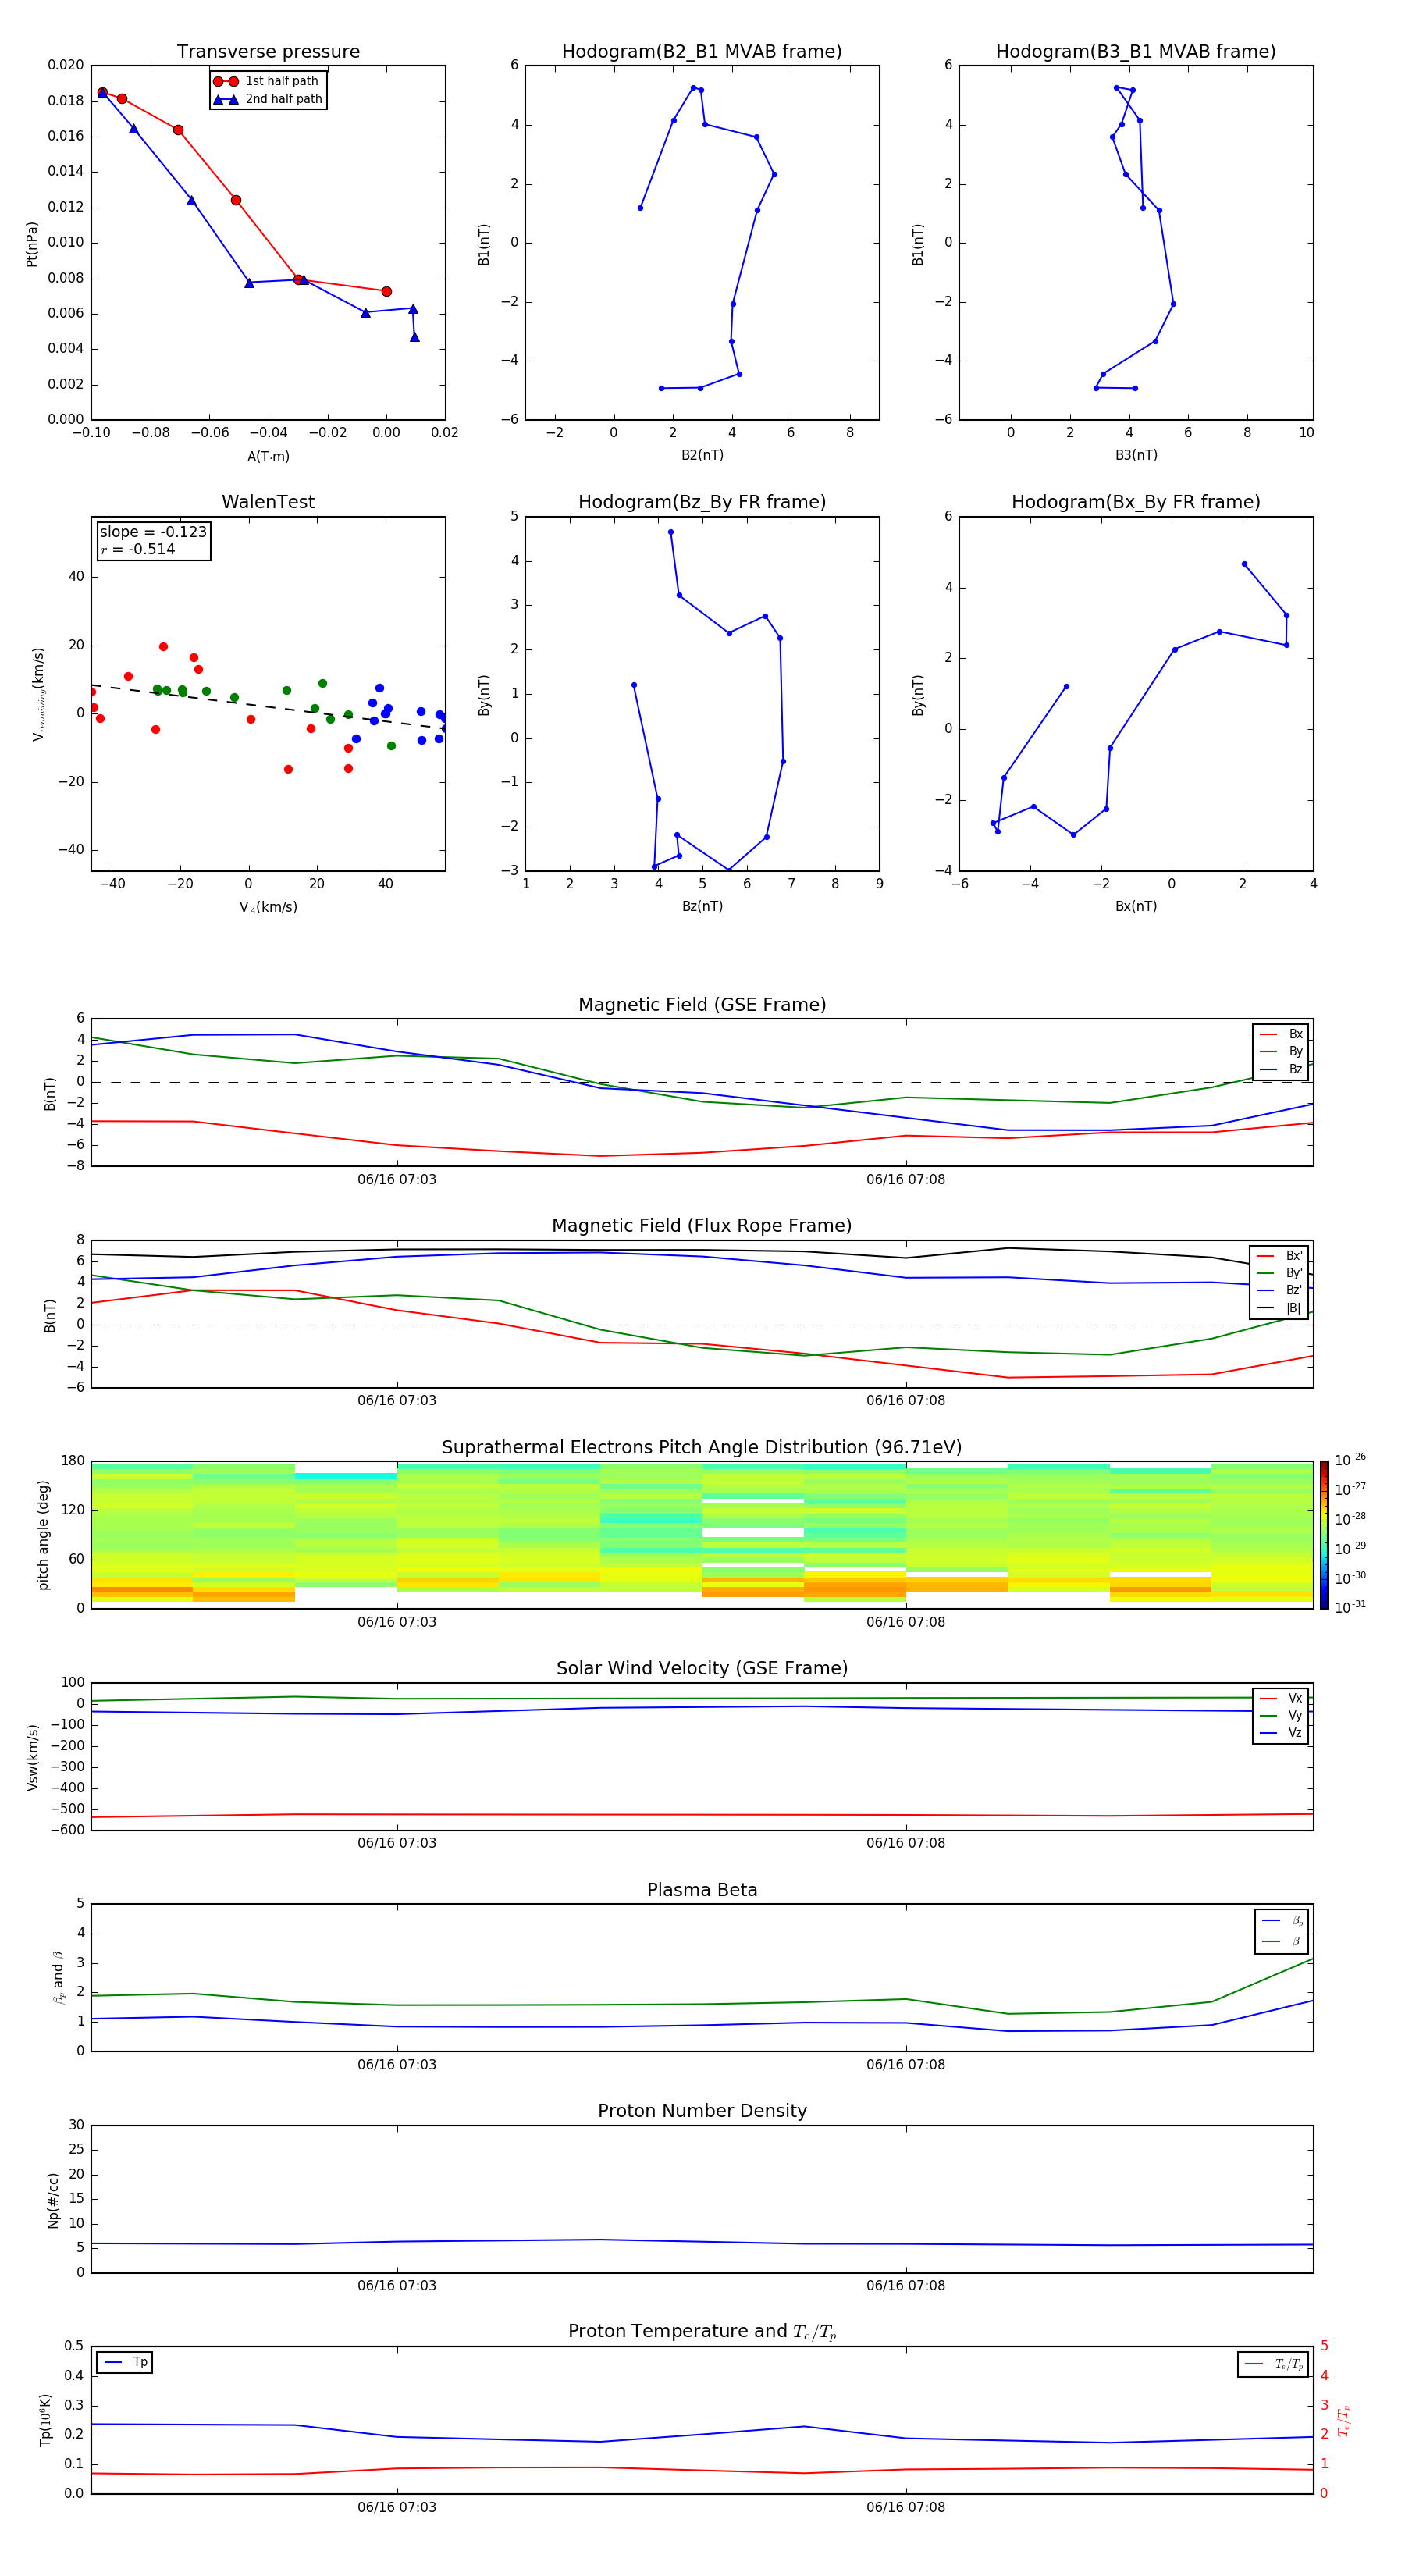Click 'Magnetic Field (GSE Frame)' title
The image size is (1405, 2576).
click(x=702, y=1005)
